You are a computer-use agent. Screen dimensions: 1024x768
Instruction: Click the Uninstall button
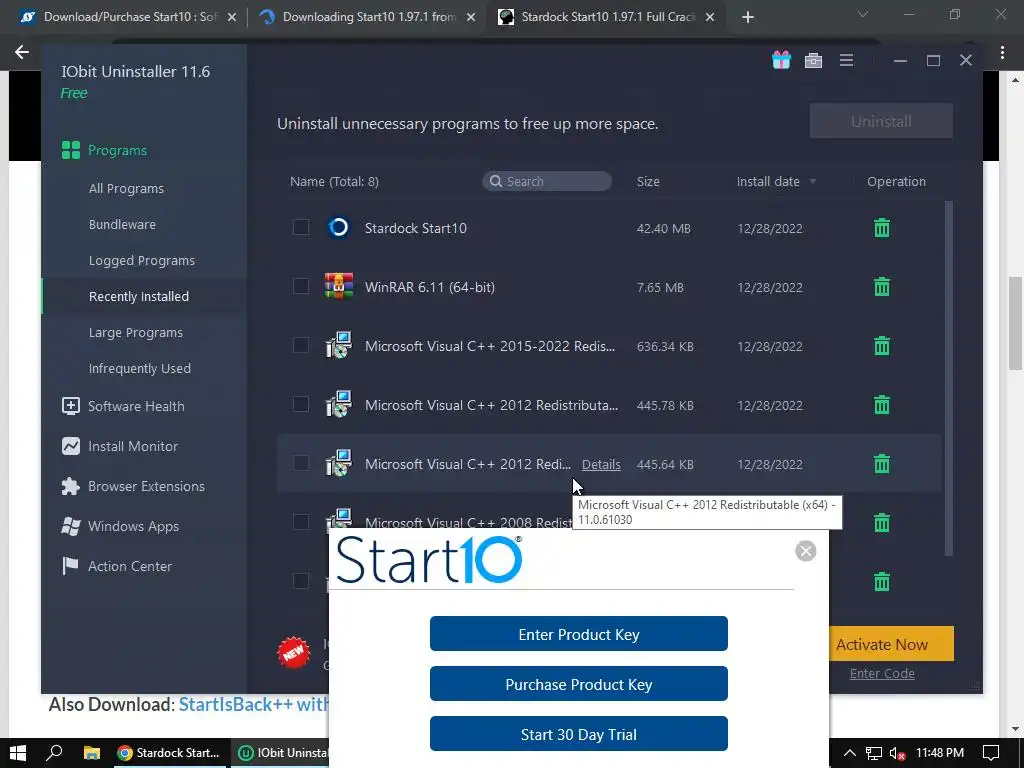pyautogui.click(x=881, y=121)
